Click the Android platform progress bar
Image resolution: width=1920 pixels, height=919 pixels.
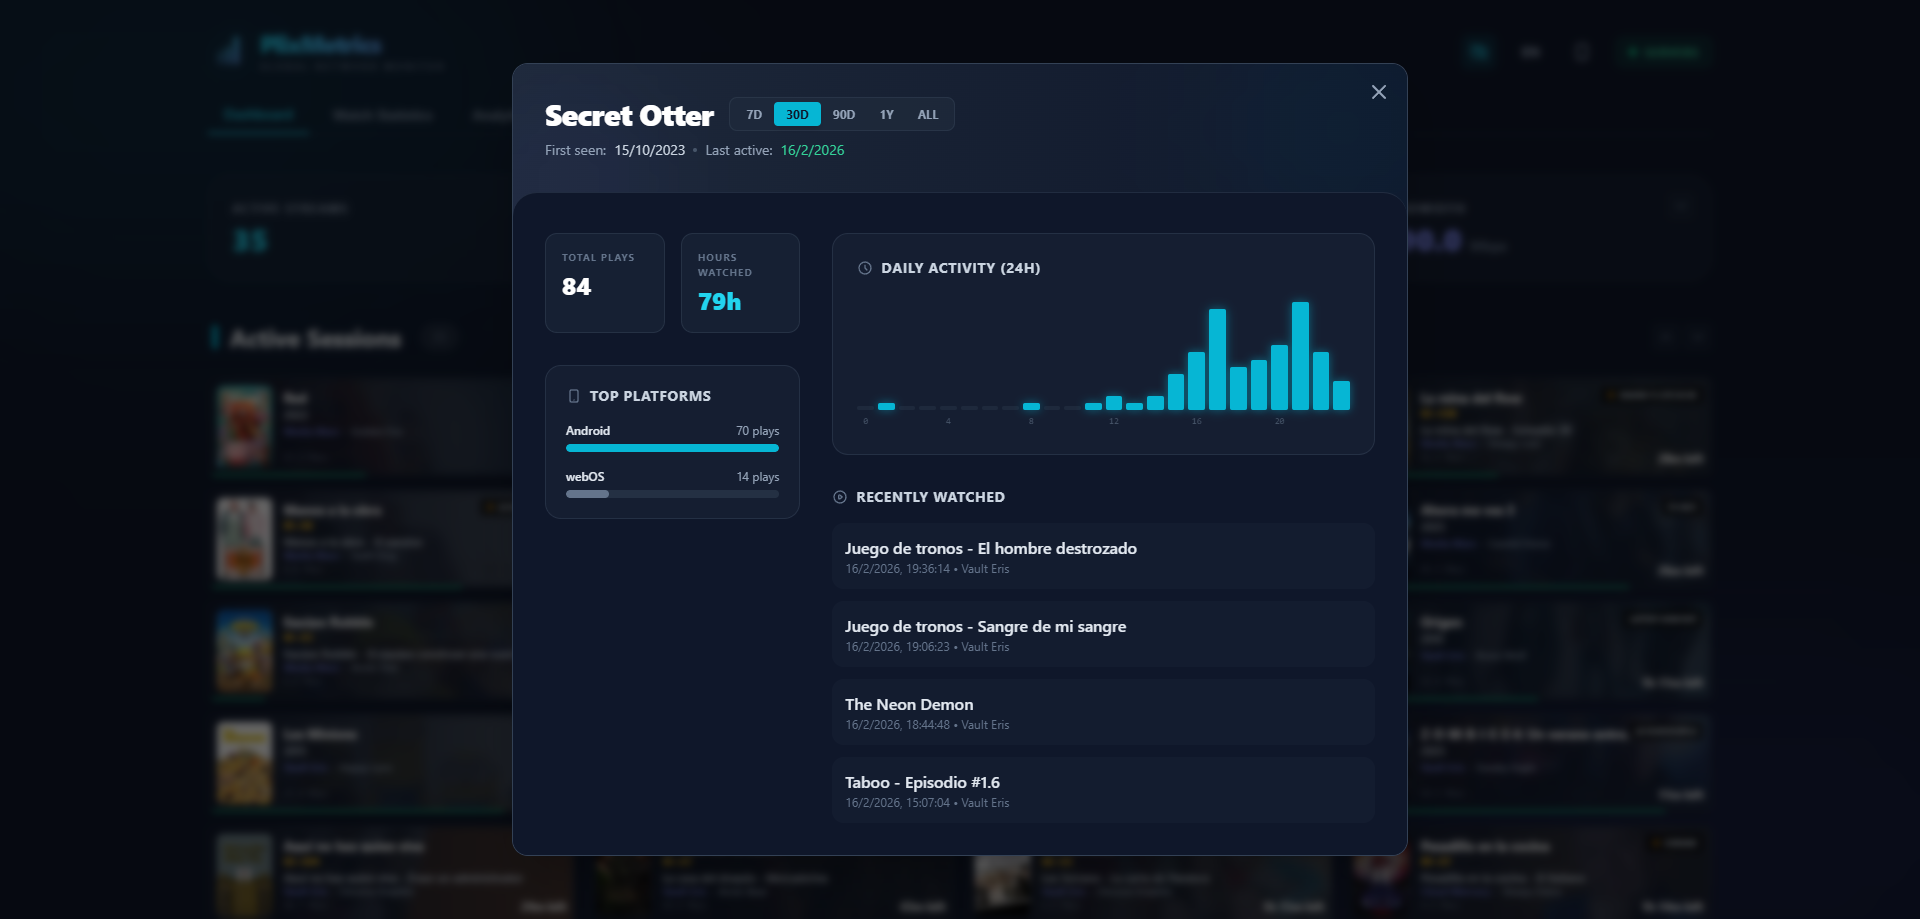point(672,448)
